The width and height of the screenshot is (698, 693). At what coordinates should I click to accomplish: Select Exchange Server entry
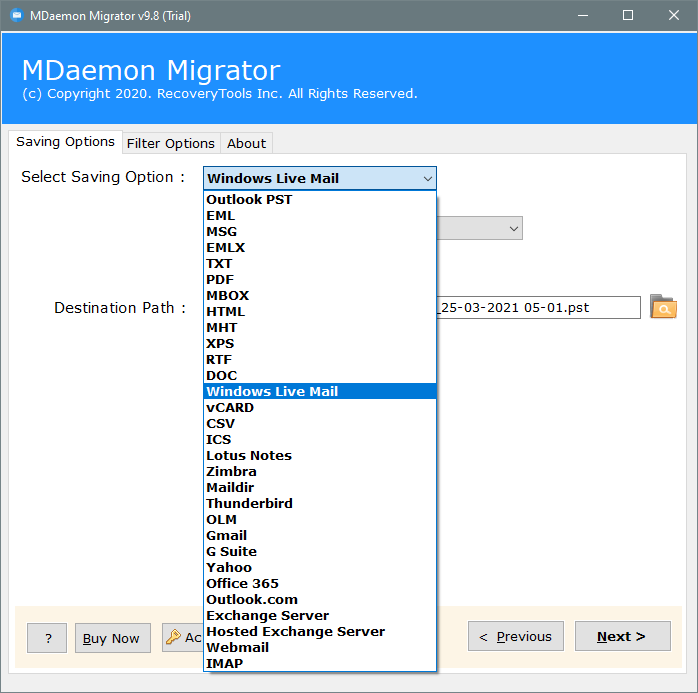tap(320, 616)
